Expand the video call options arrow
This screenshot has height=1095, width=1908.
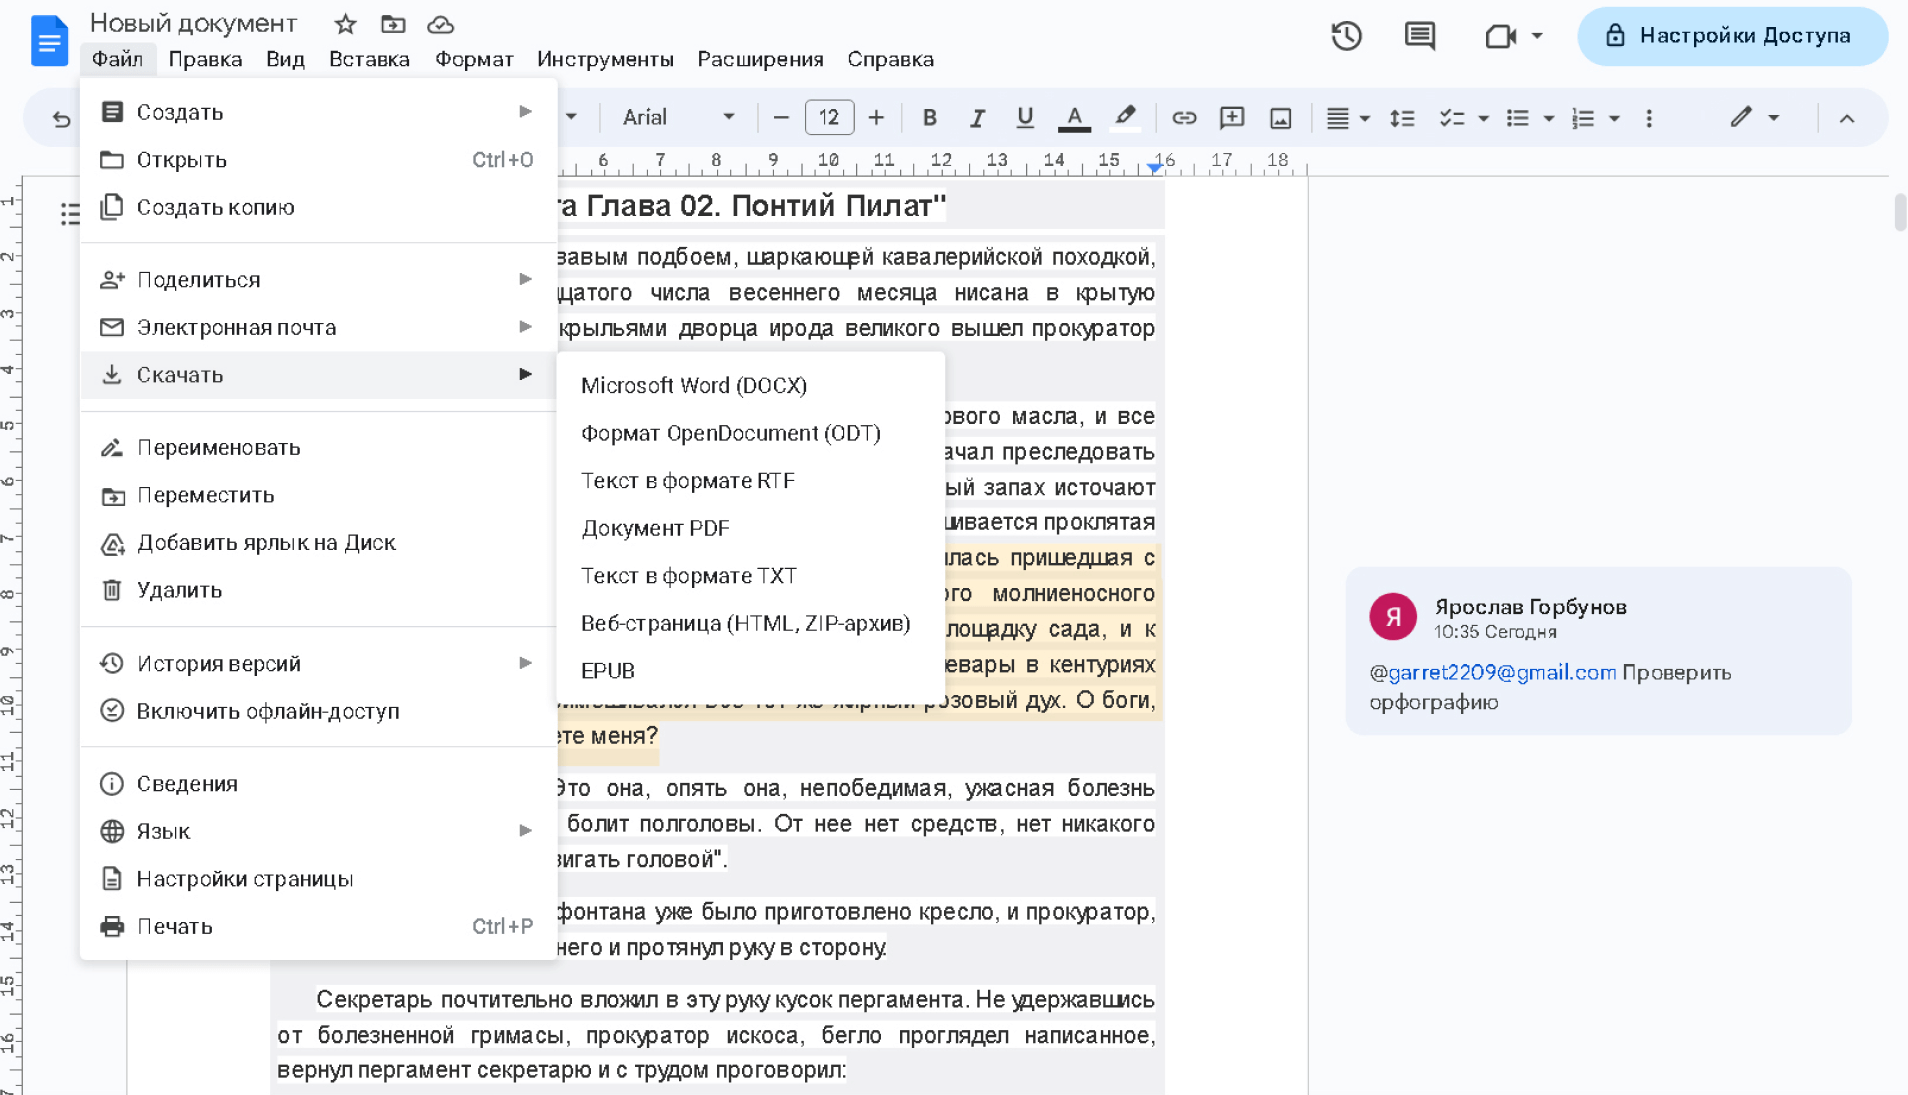[x=1537, y=36]
